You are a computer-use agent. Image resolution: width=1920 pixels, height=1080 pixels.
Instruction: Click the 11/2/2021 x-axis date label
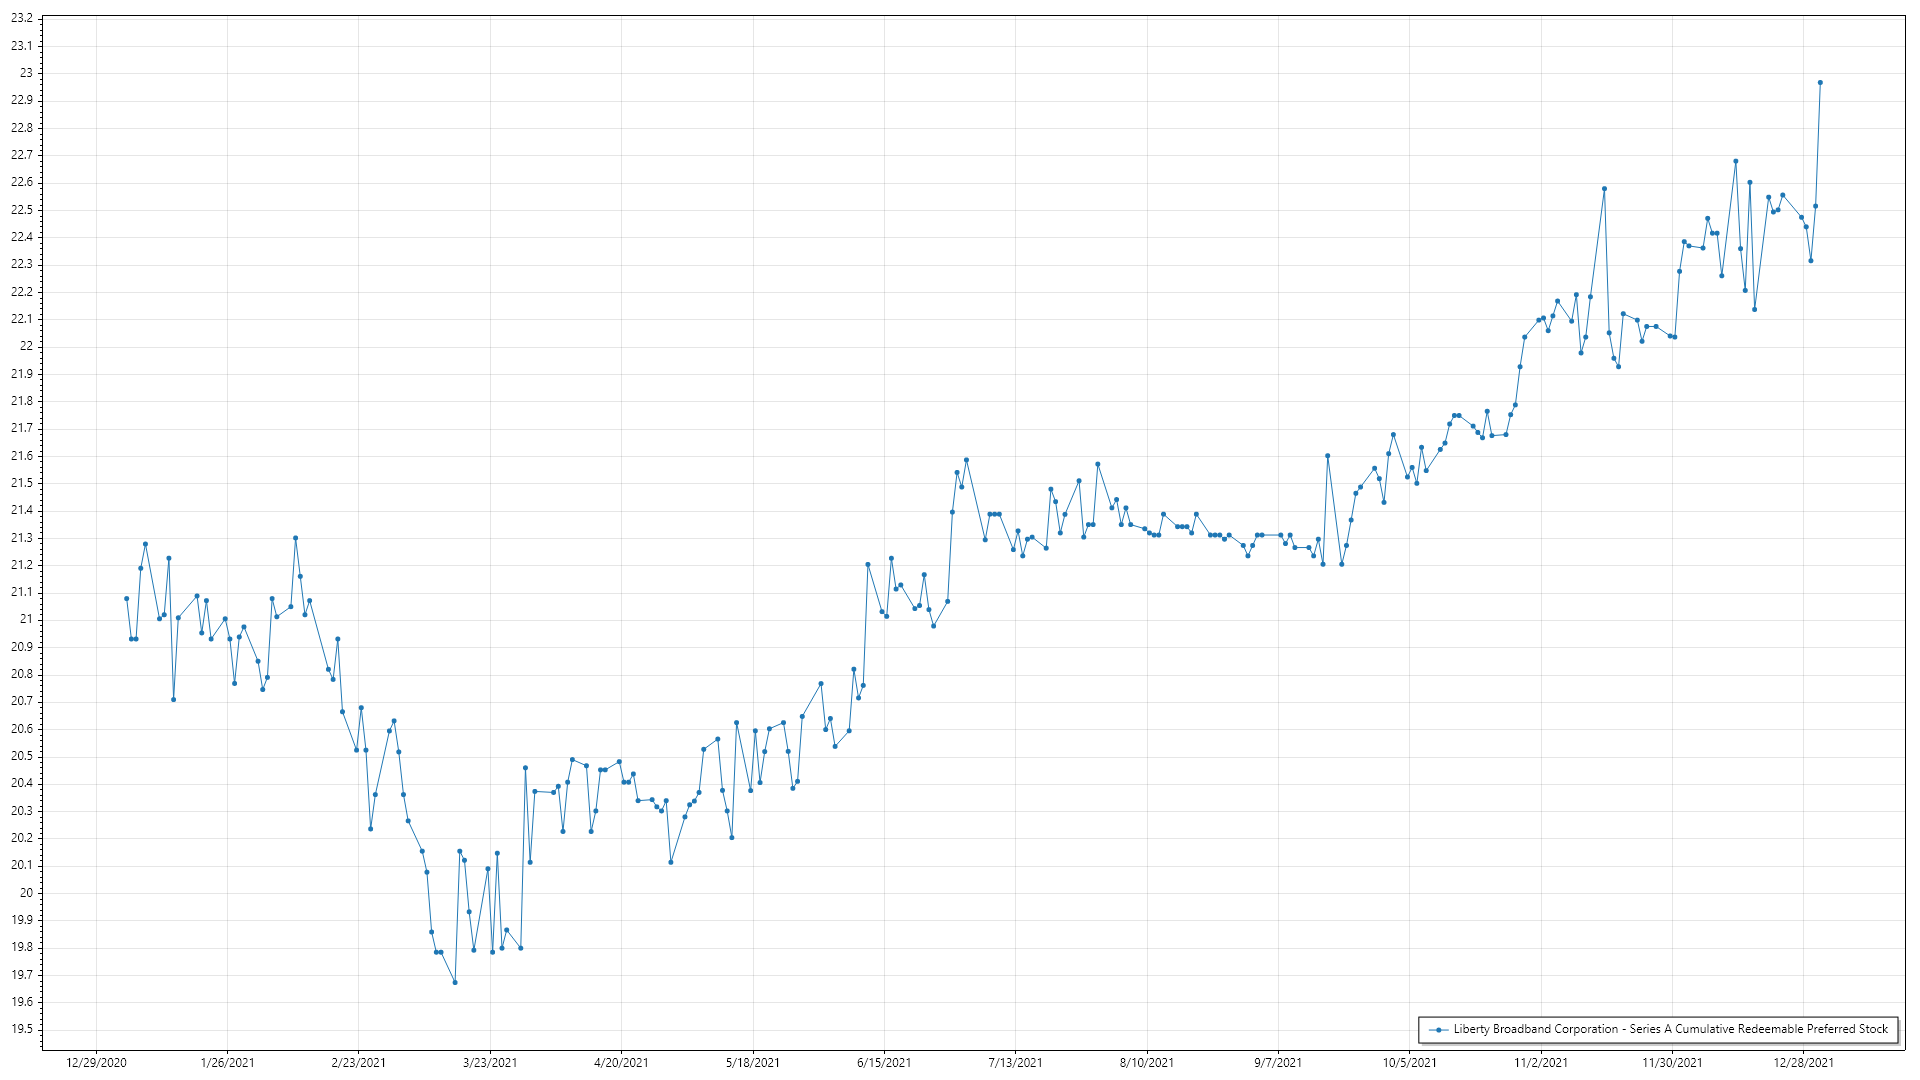1541,1062
